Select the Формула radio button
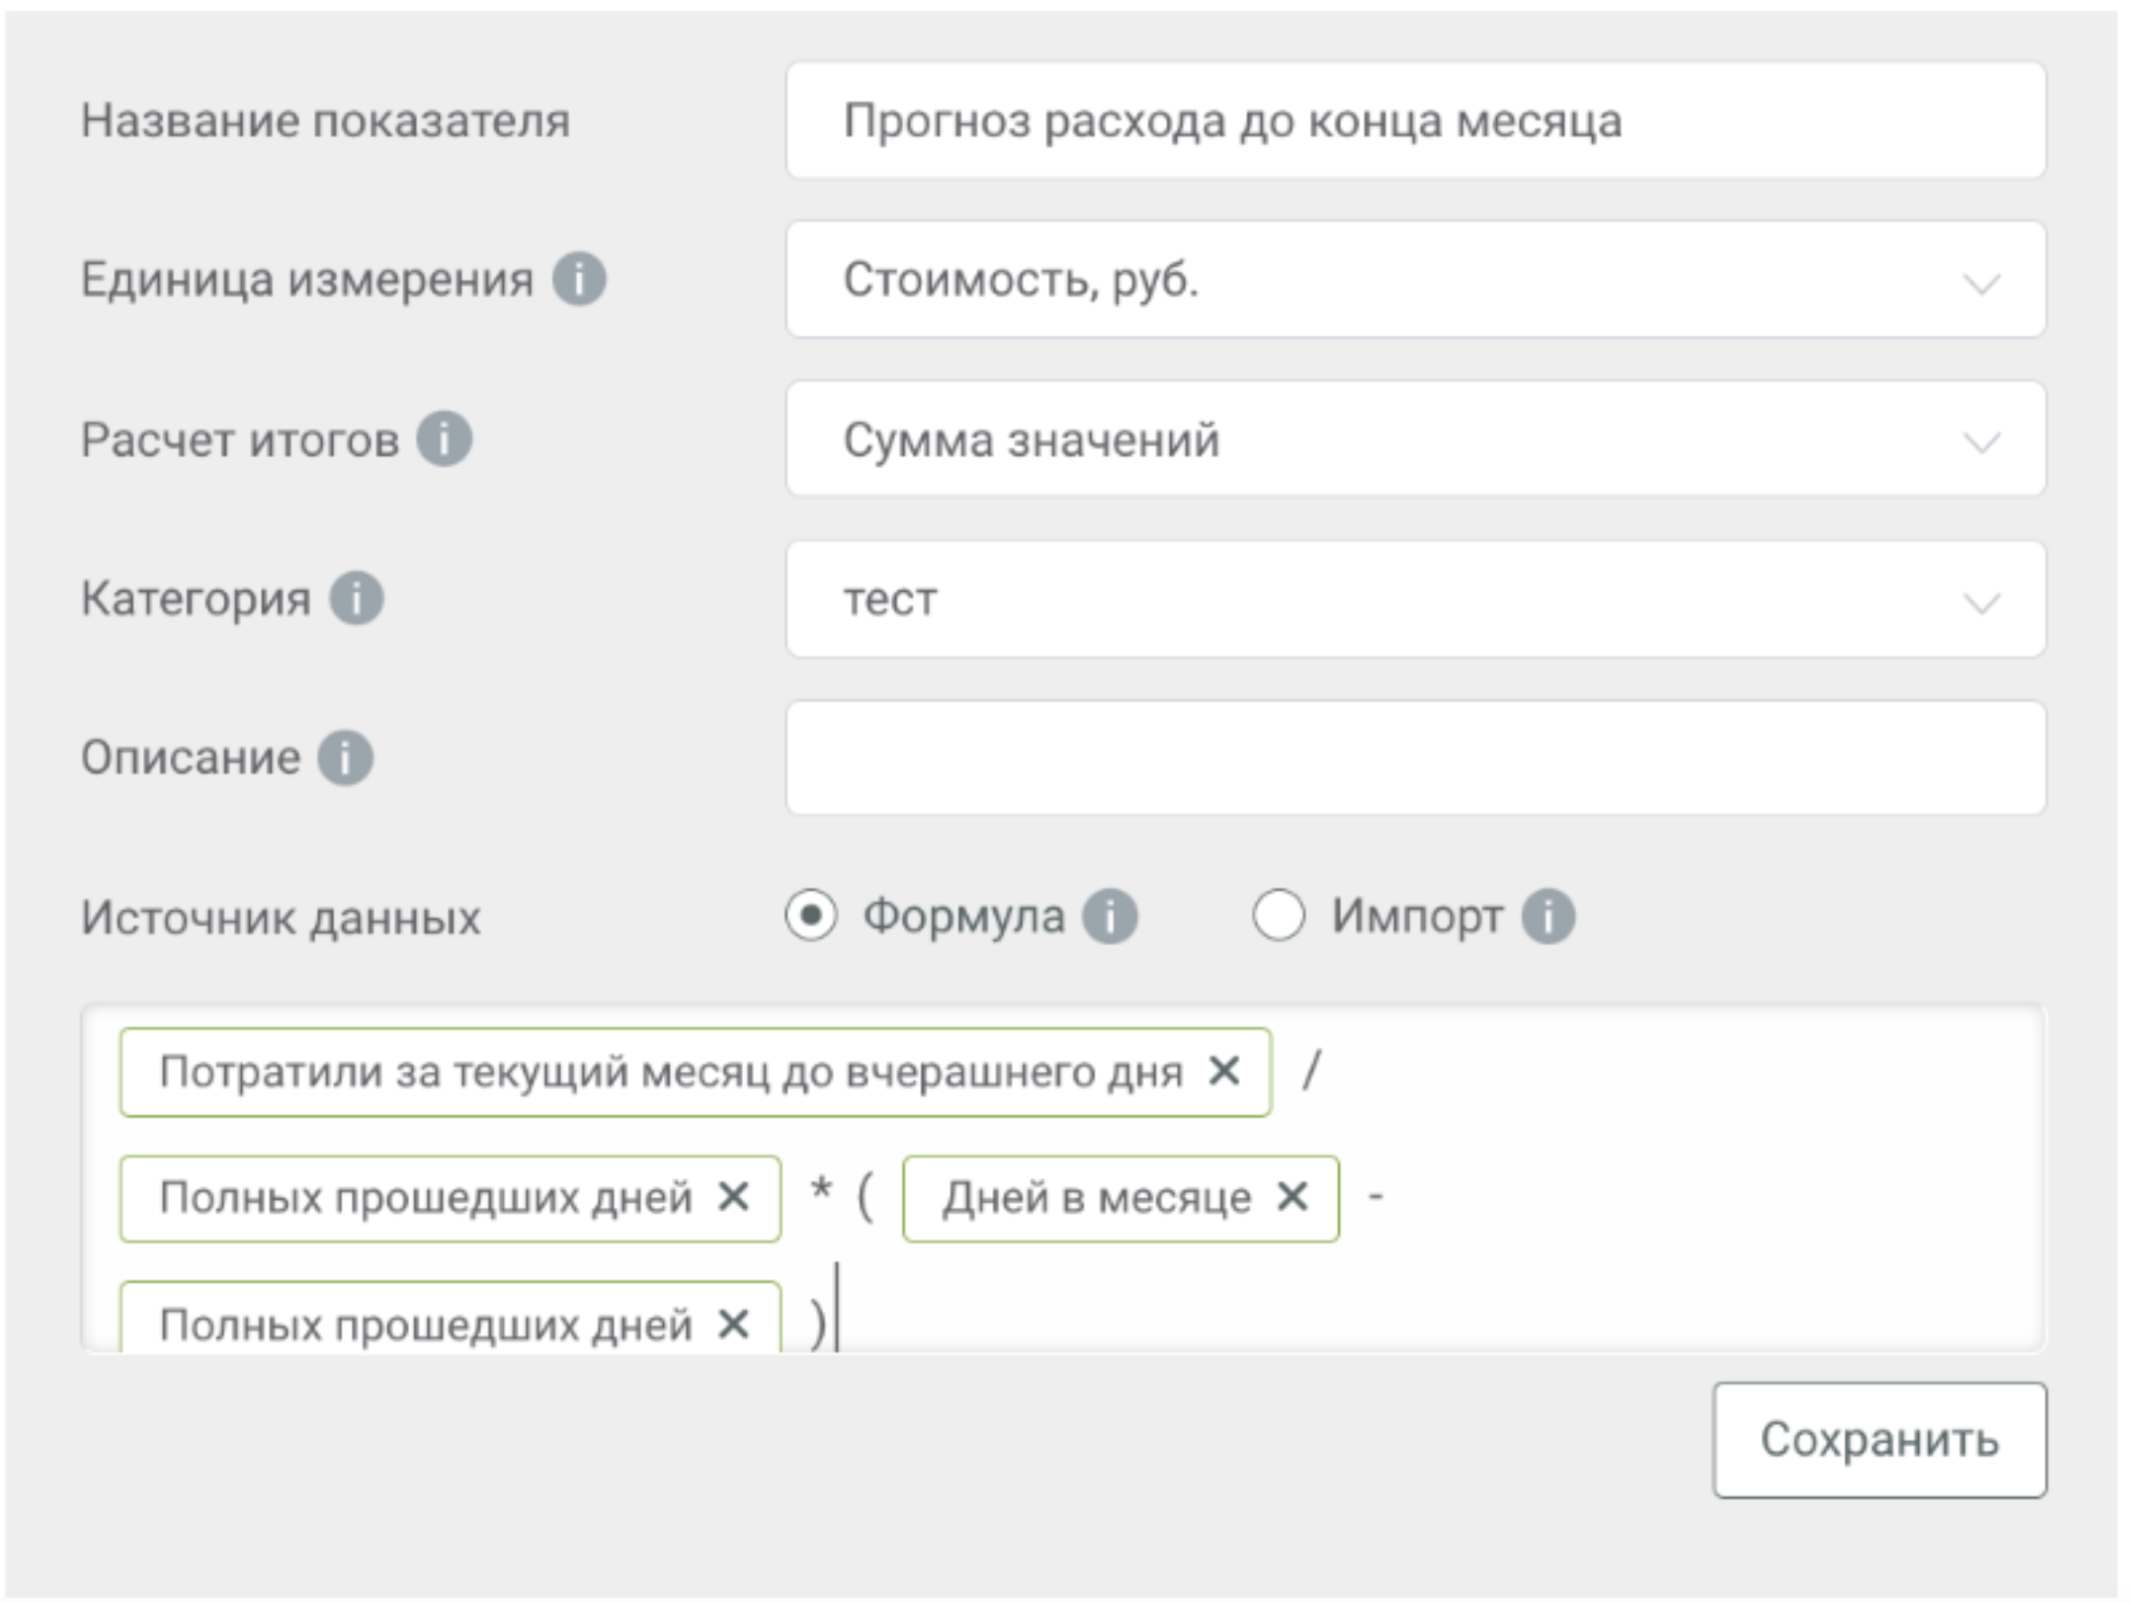Viewport: 2130px width, 1603px height. tap(811, 916)
